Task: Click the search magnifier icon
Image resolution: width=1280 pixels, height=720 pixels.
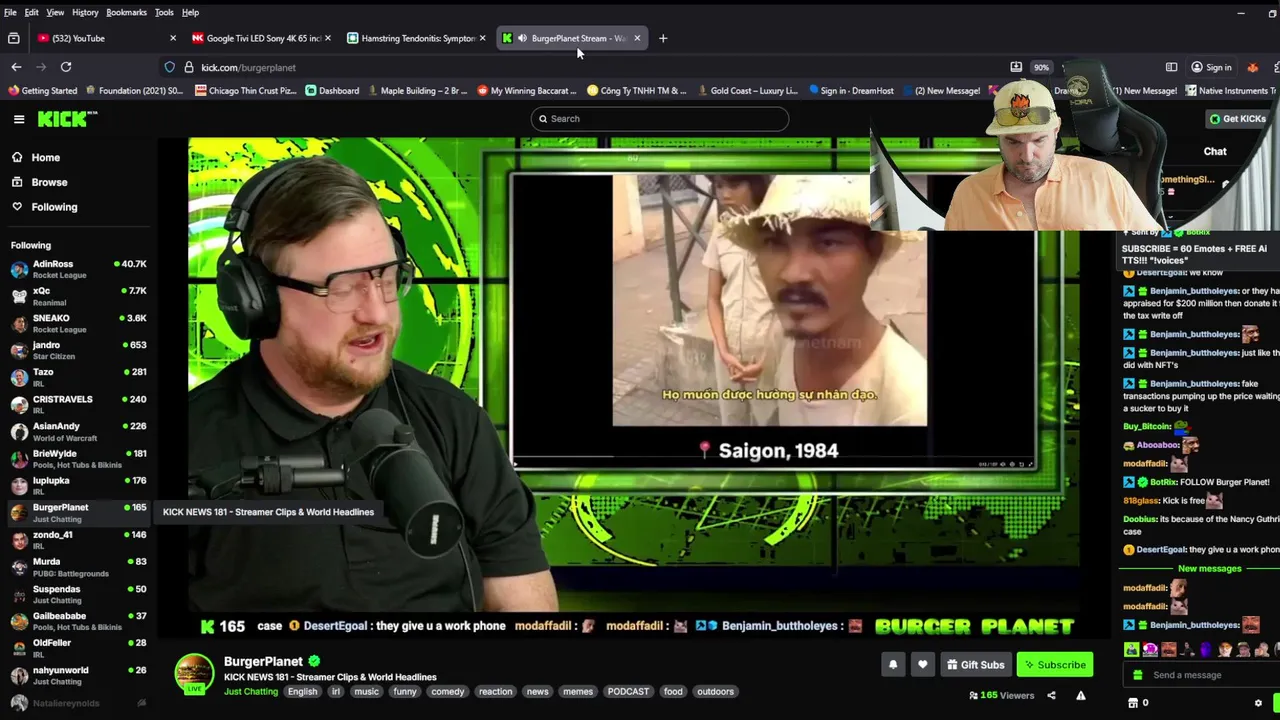Action: point(543,119)
